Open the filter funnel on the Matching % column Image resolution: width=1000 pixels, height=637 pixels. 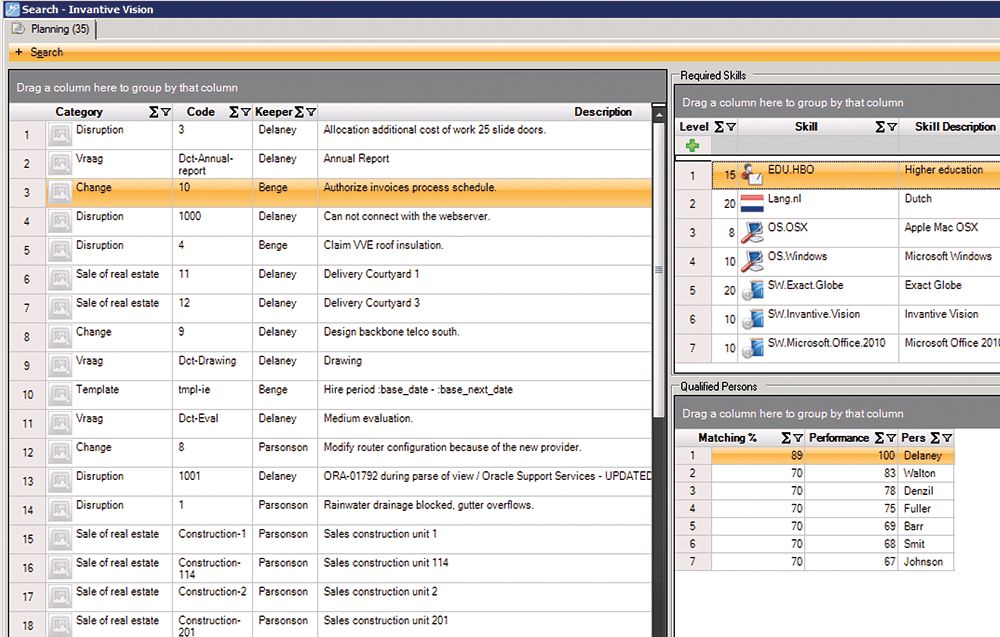tap(798, 437)
